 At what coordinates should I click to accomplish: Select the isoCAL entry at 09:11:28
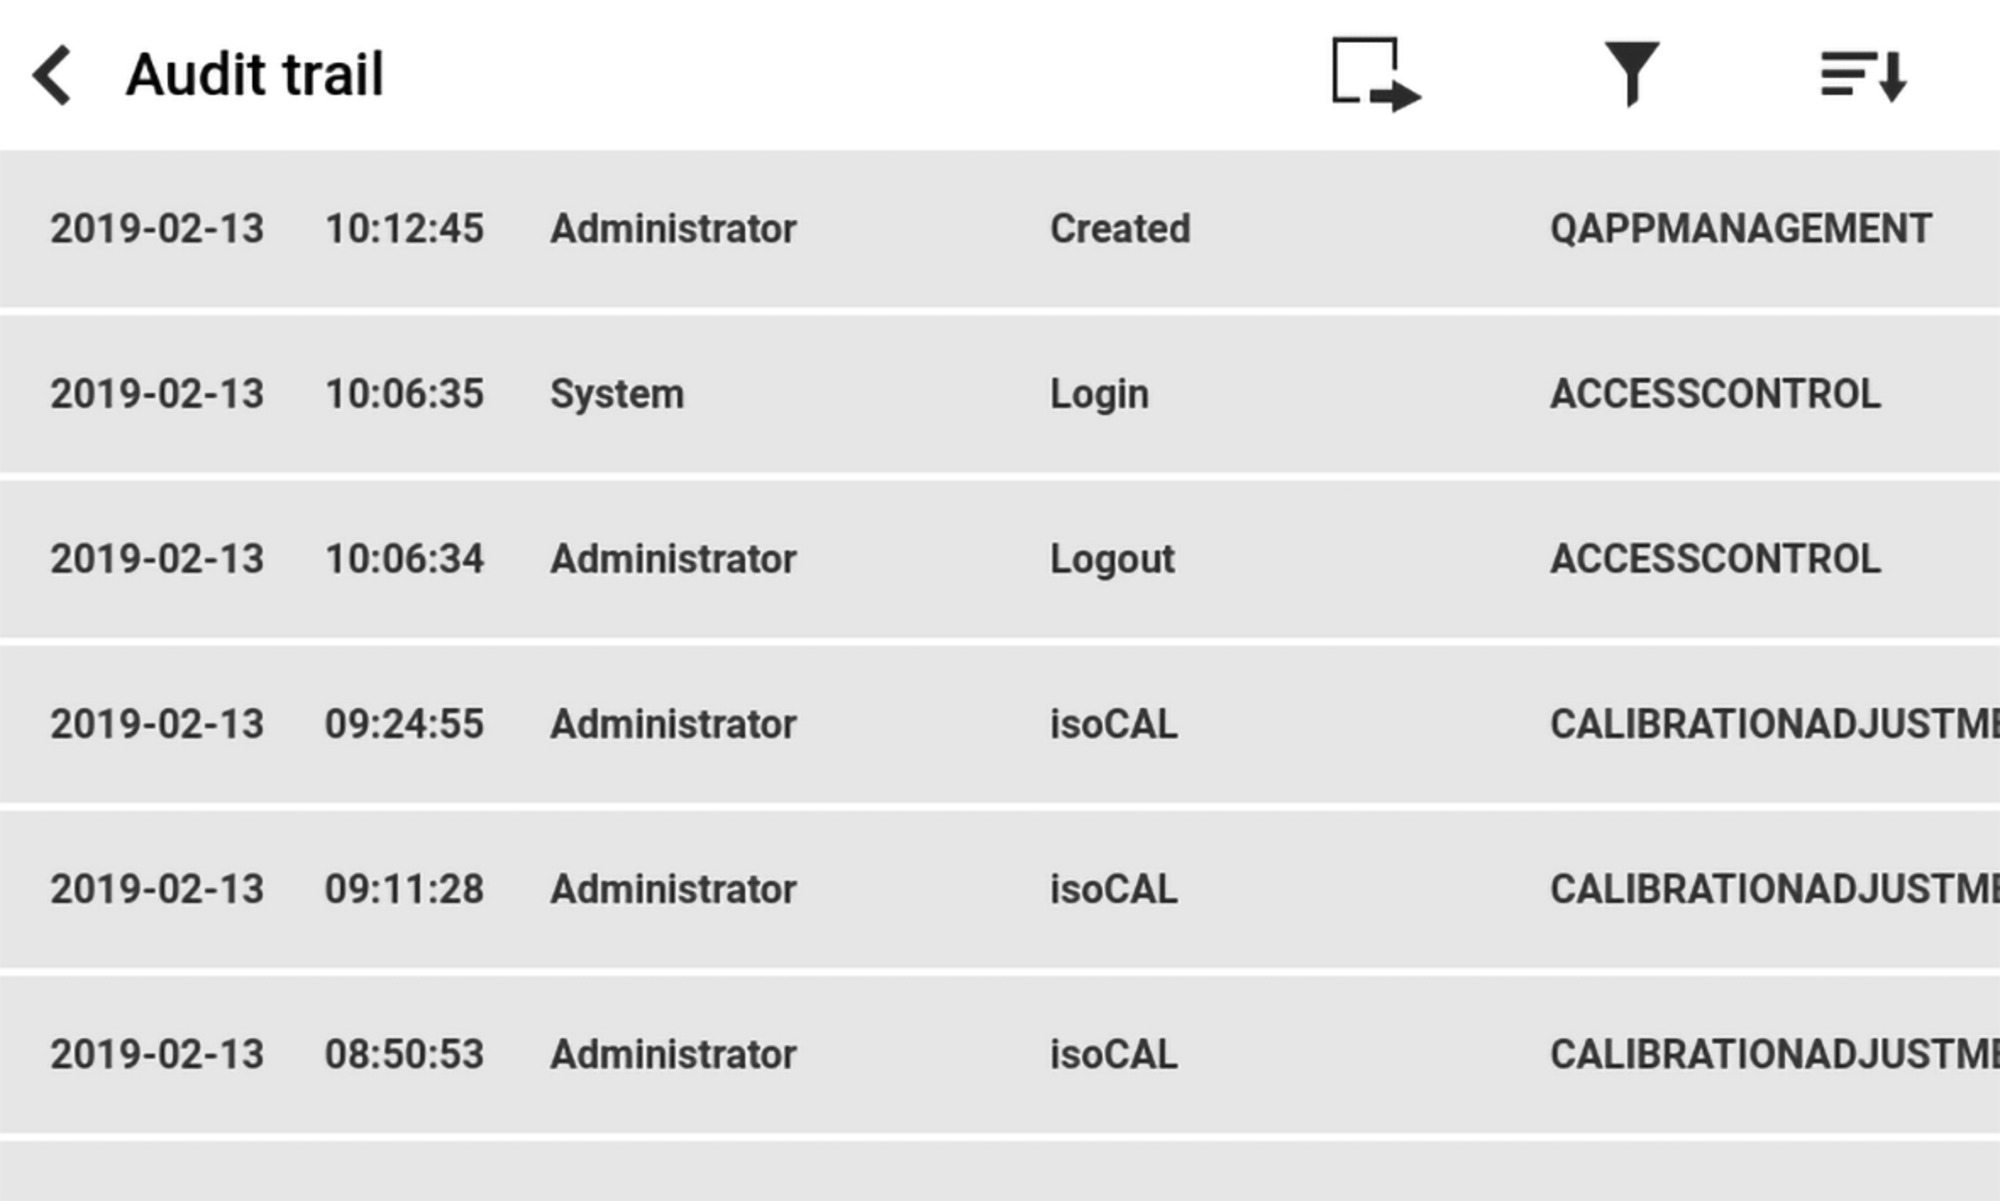[1000, 889]
